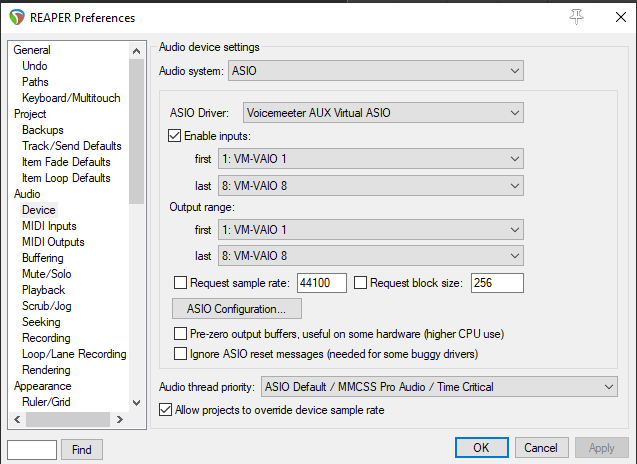Click the ASIO Configuration button
The height and width of the screenshot is (464, 637).
click(x=237, y=309)
